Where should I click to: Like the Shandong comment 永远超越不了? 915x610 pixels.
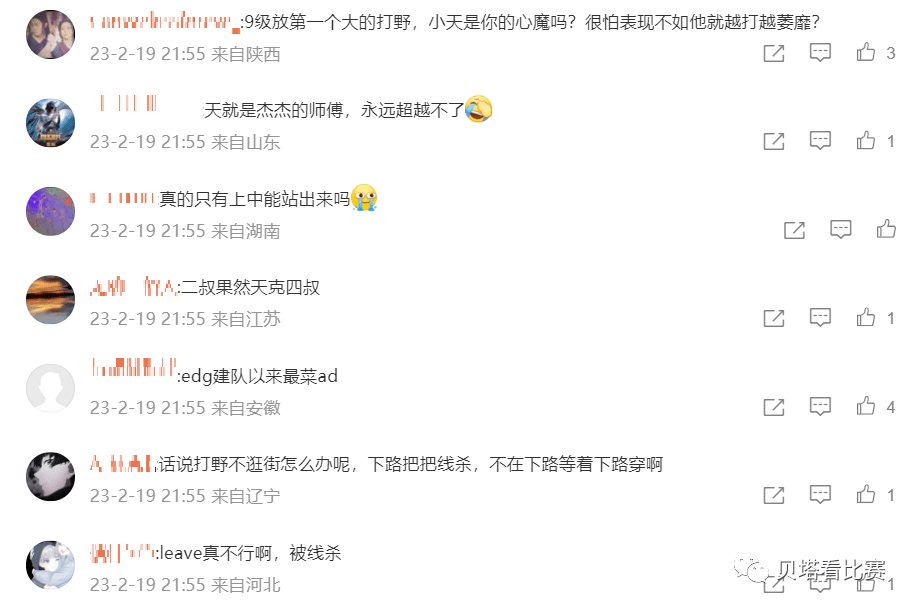[866, 141]
